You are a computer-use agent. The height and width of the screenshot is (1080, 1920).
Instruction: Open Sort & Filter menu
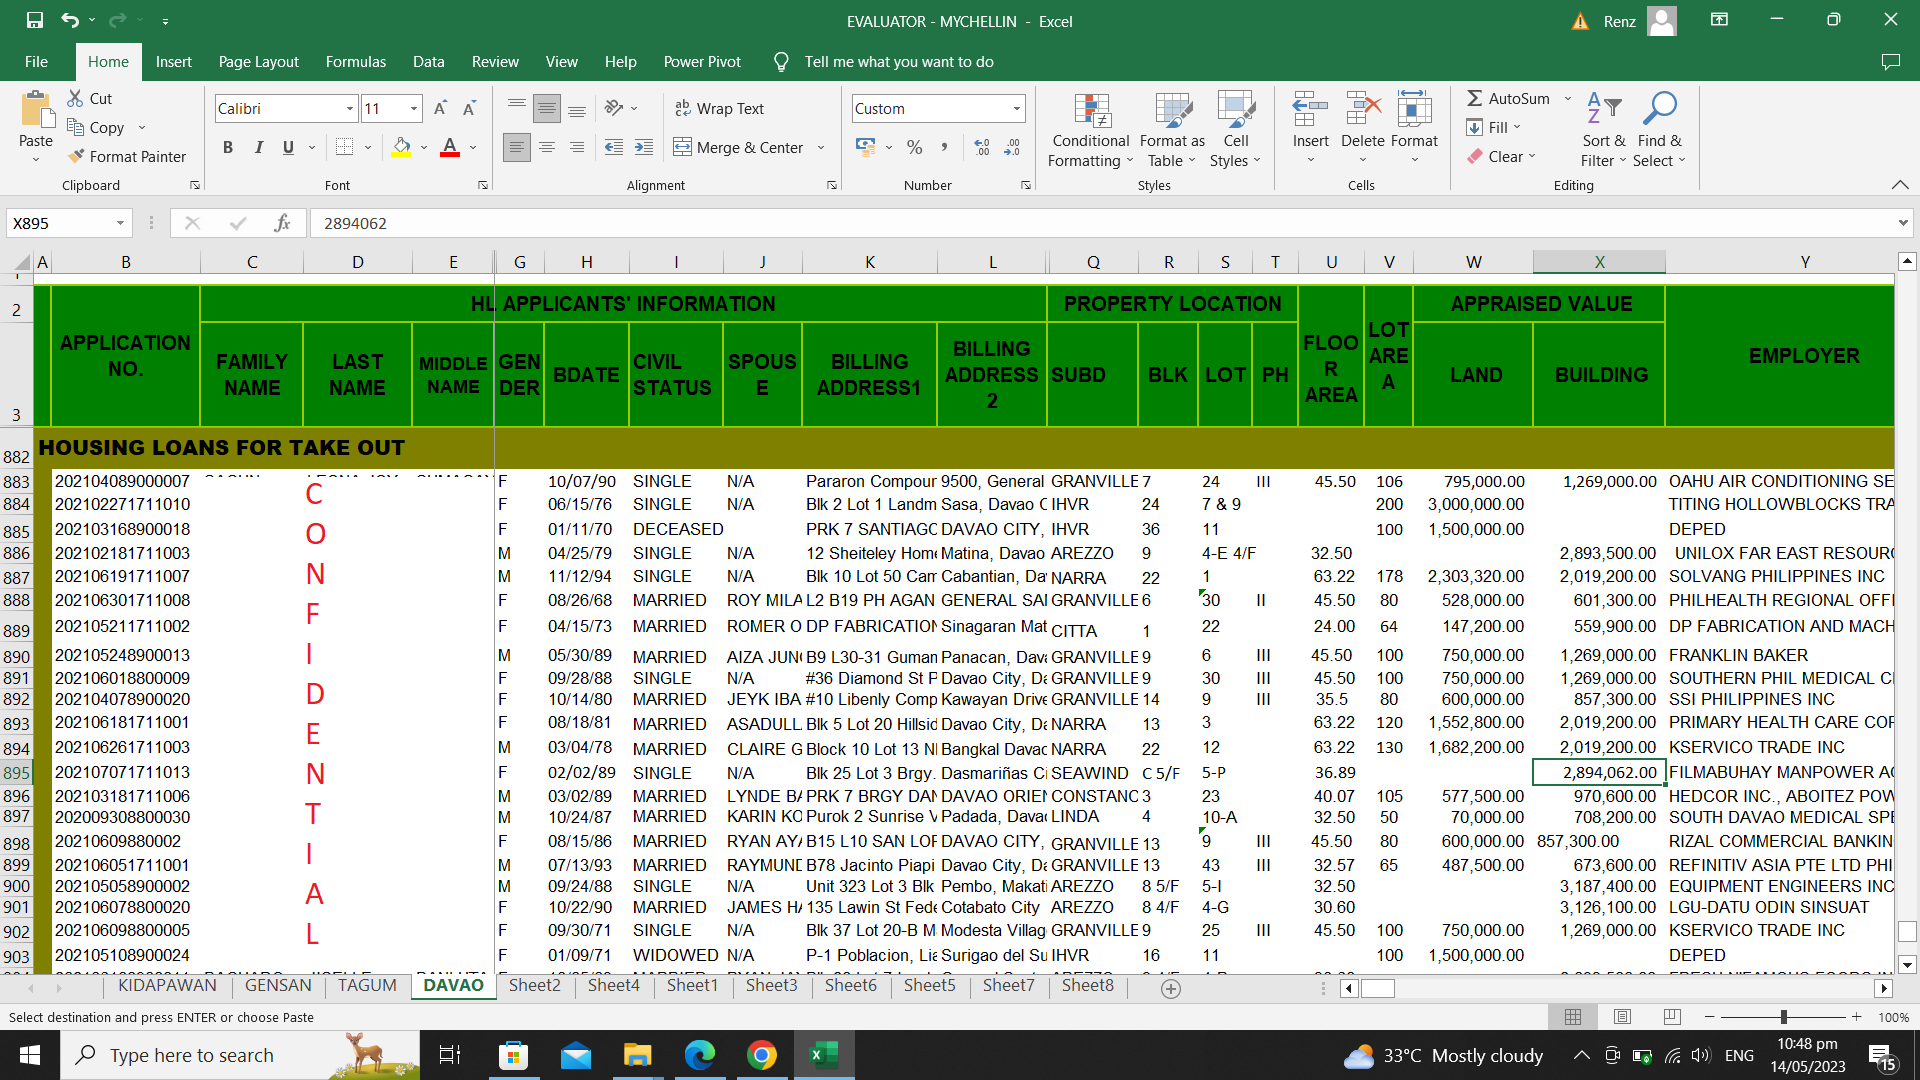pos(1603,130)
